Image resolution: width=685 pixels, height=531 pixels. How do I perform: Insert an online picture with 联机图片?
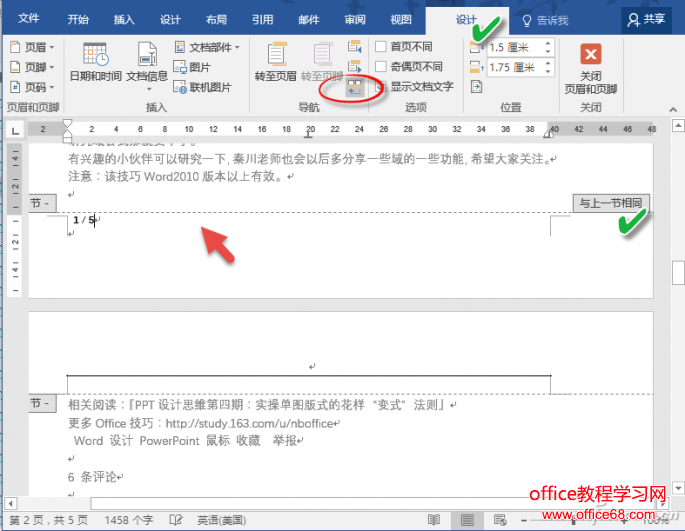click(x=202, y=87)
